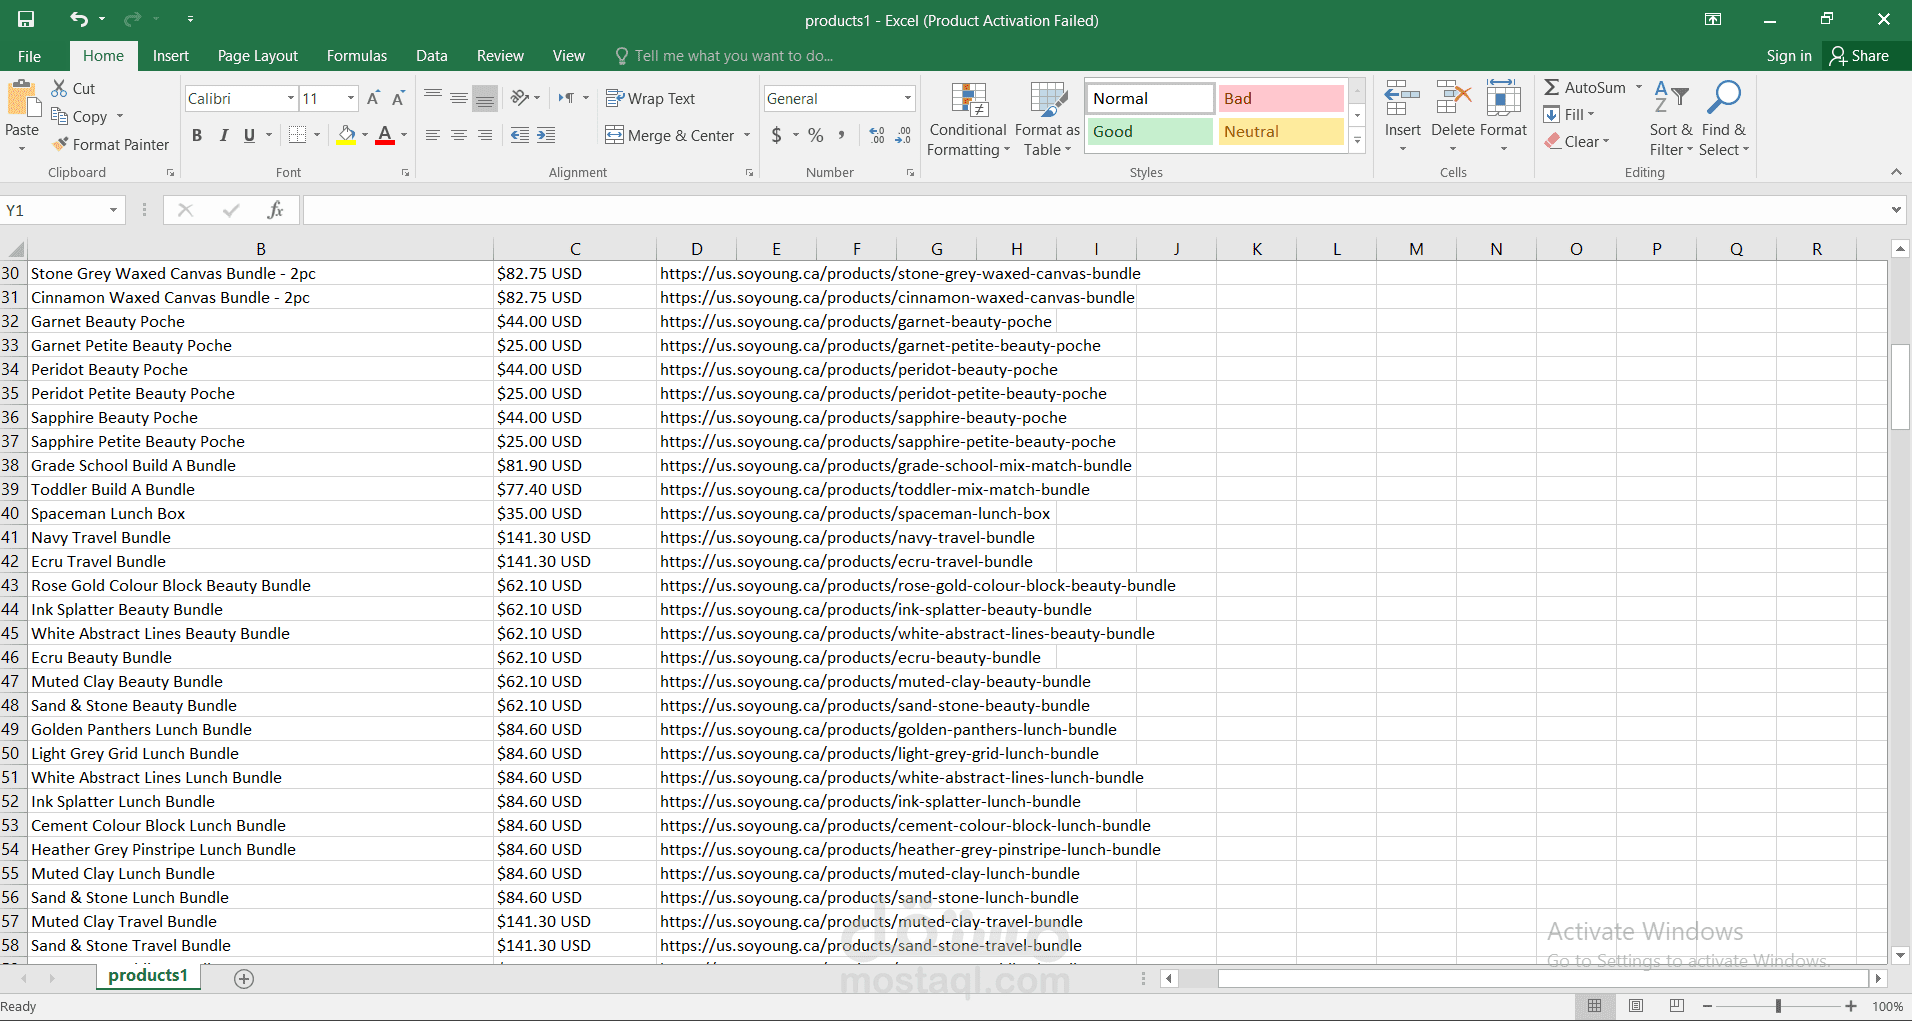Image resolution: width=1912 pixels, height=1021 pixels.
Task: Toggle Align Left
Action: 432,135
